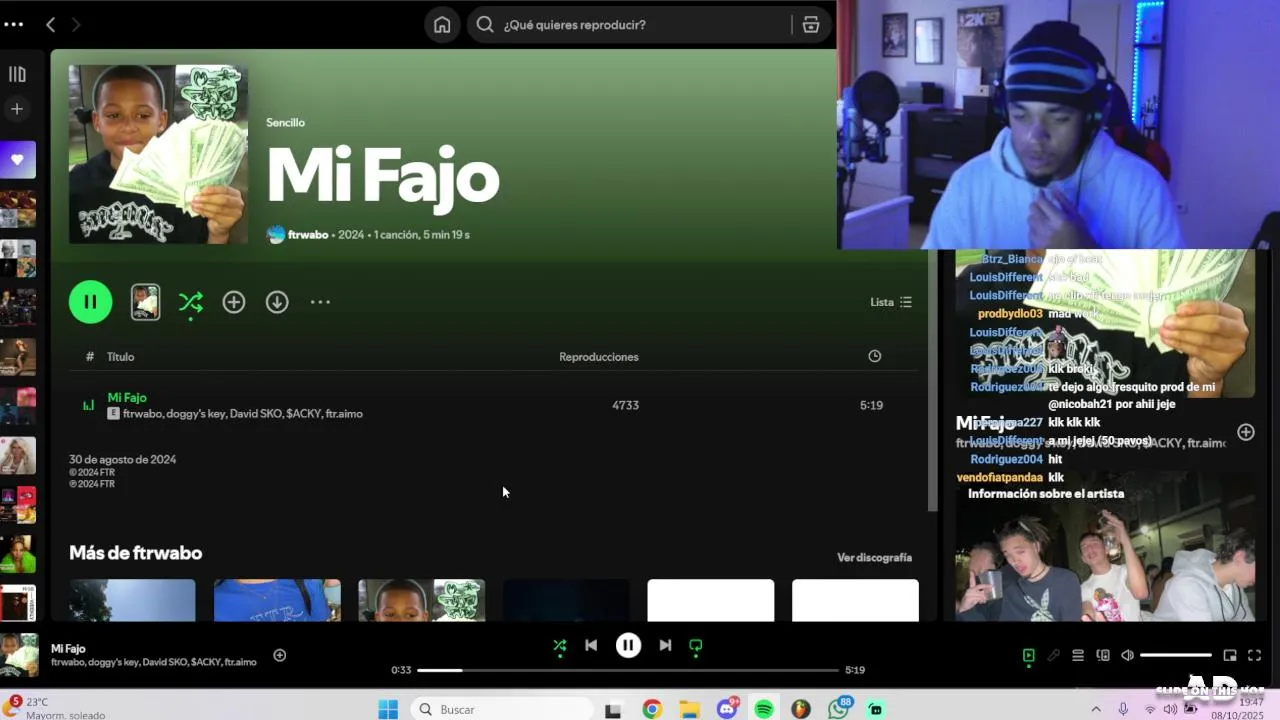Download the Mi Fajo single
This screenshot has height=720, width=1280.
277,302
